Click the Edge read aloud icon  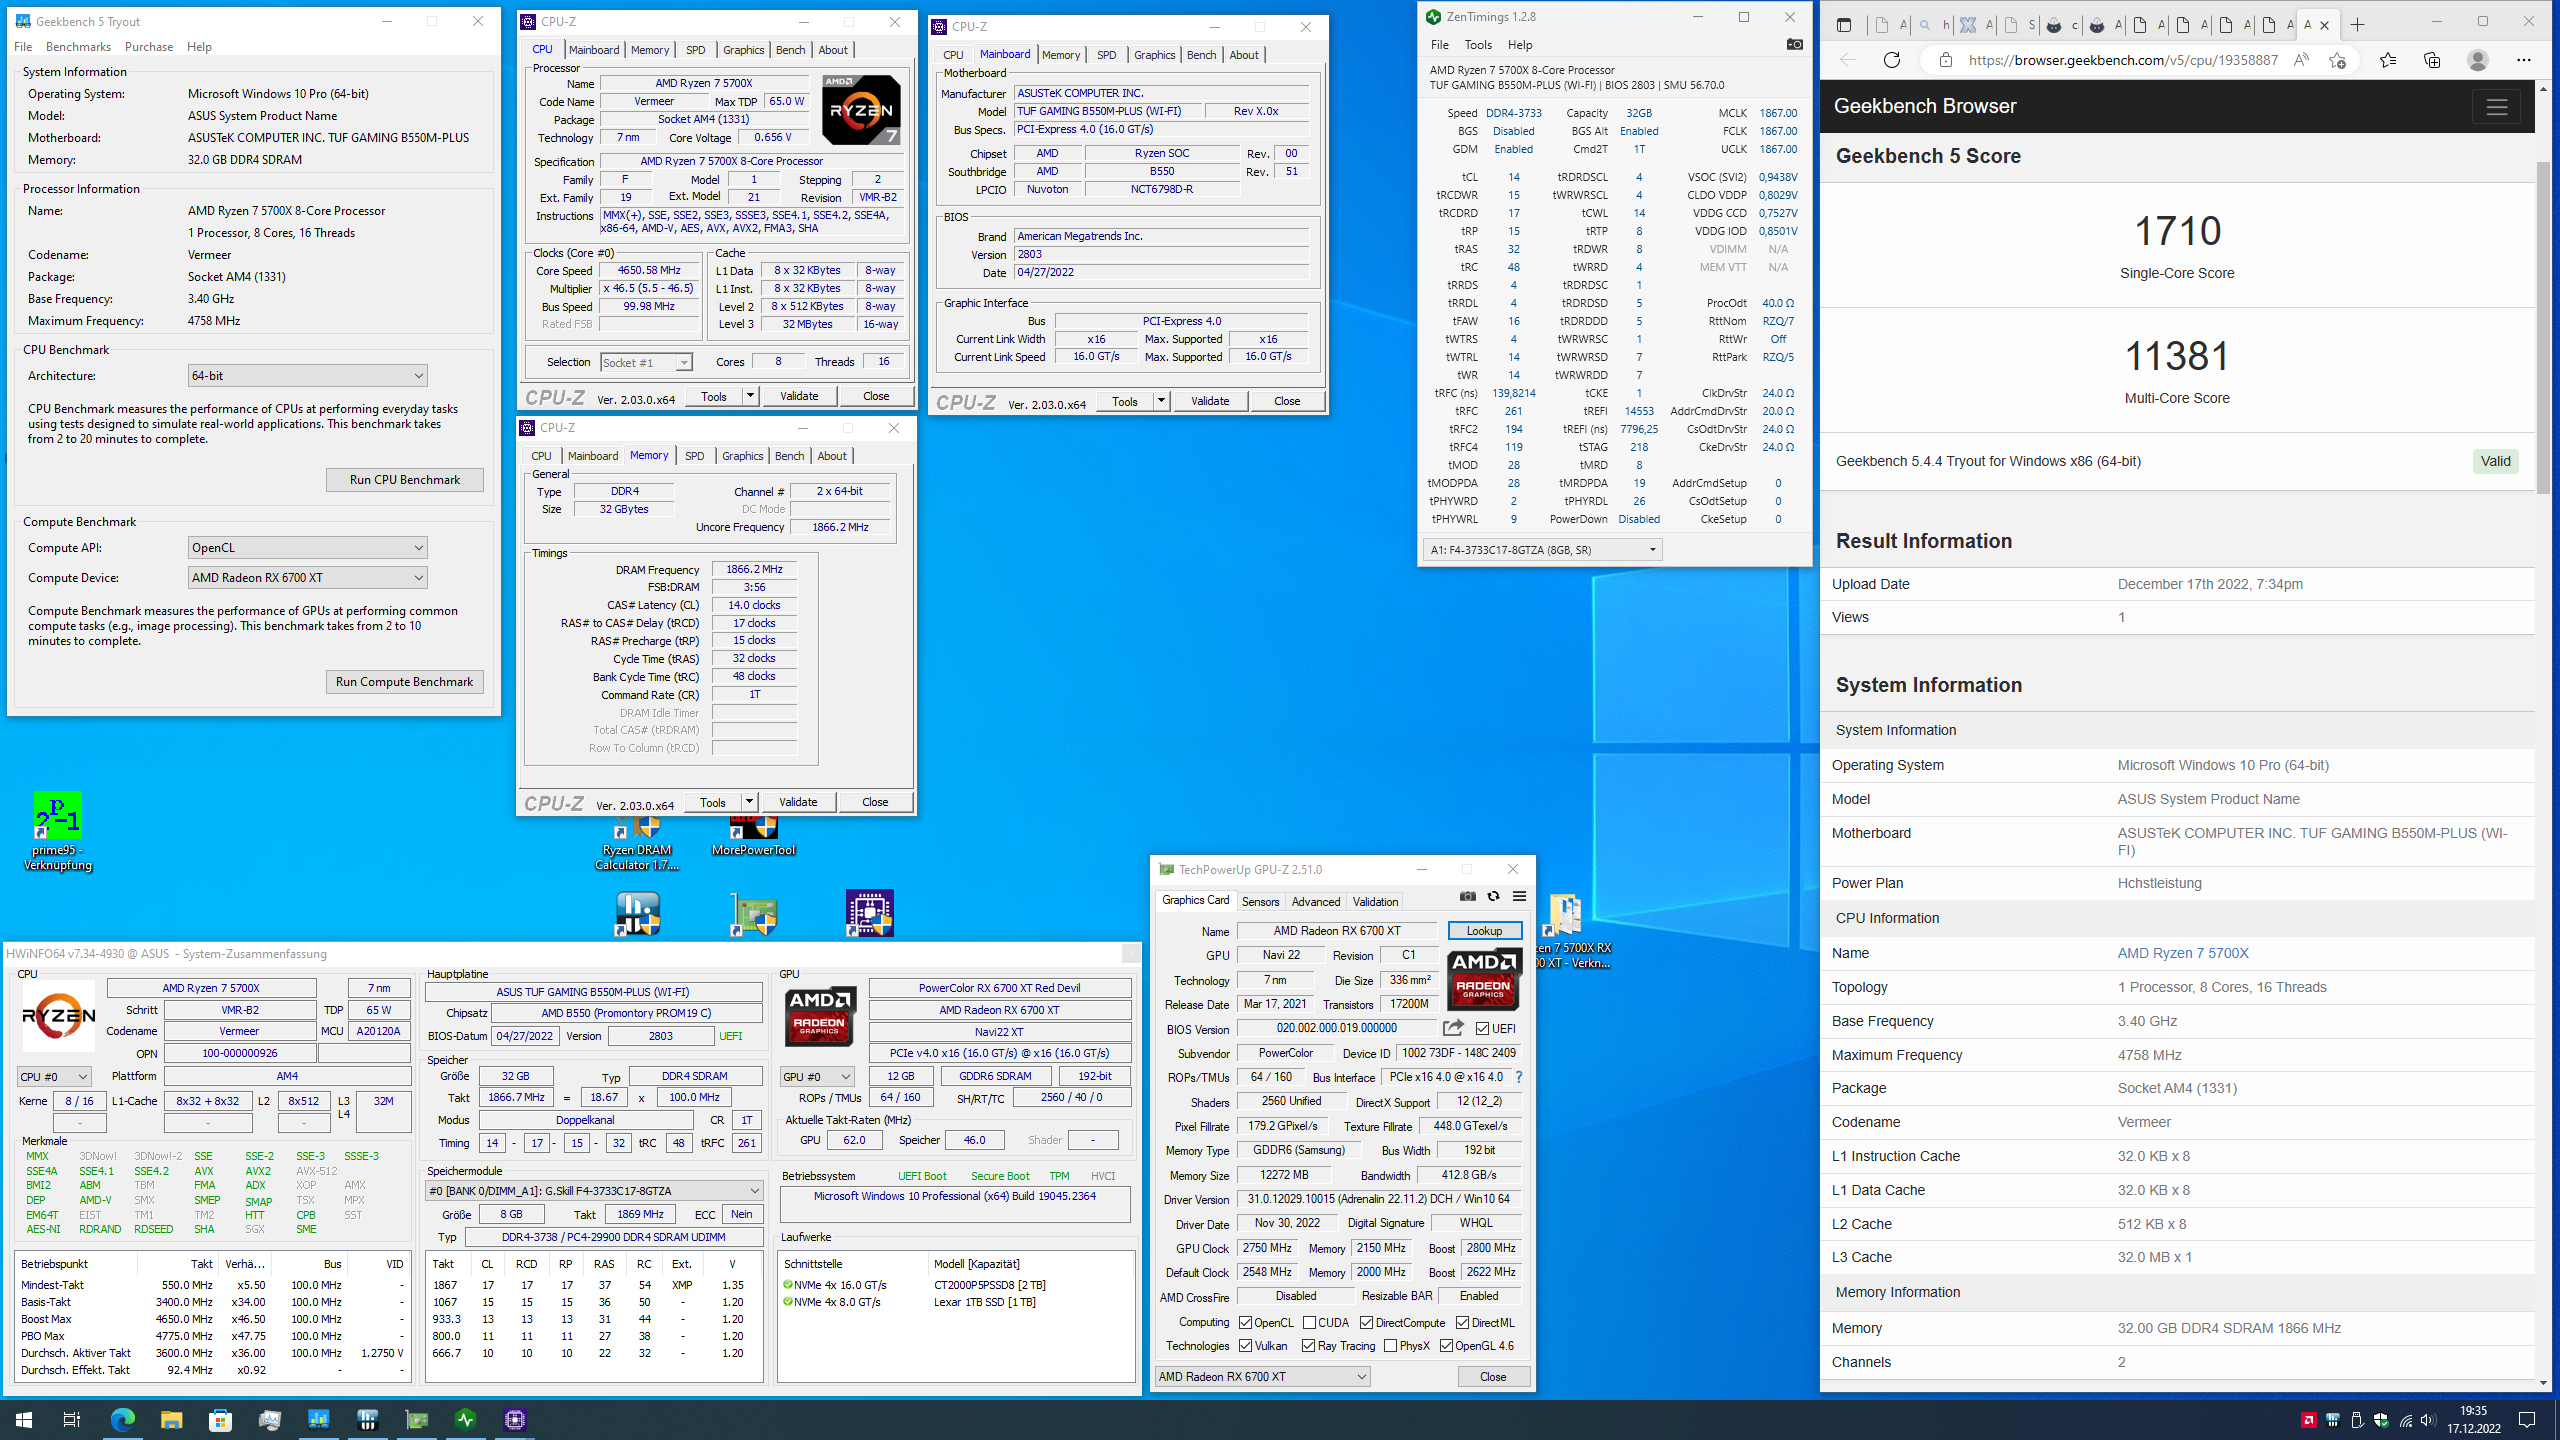point(2301,60)
